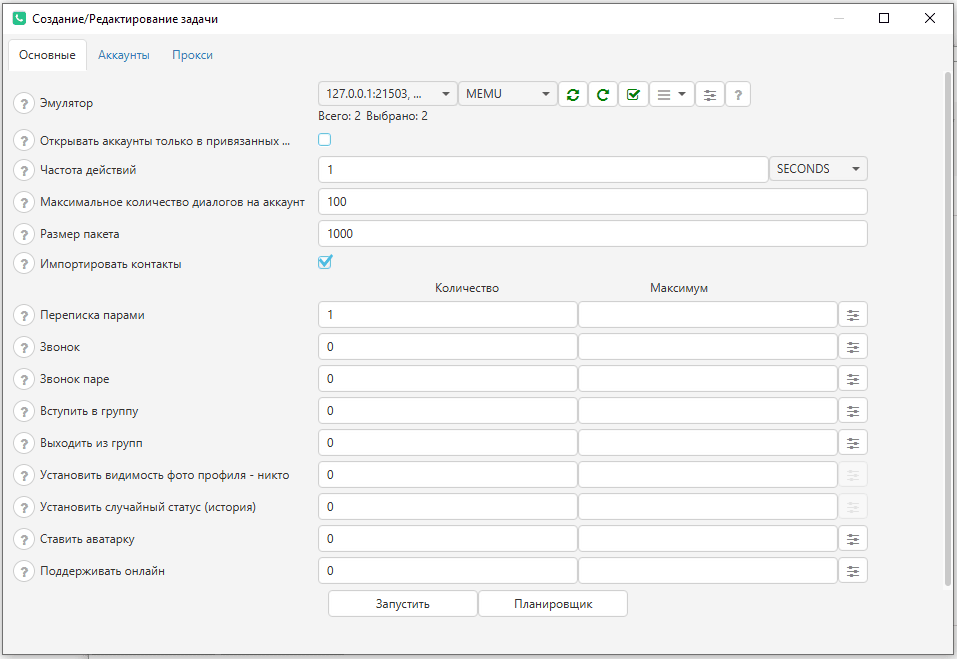Show help for Открывать аккаунты только в привязанных

[24, 141]
